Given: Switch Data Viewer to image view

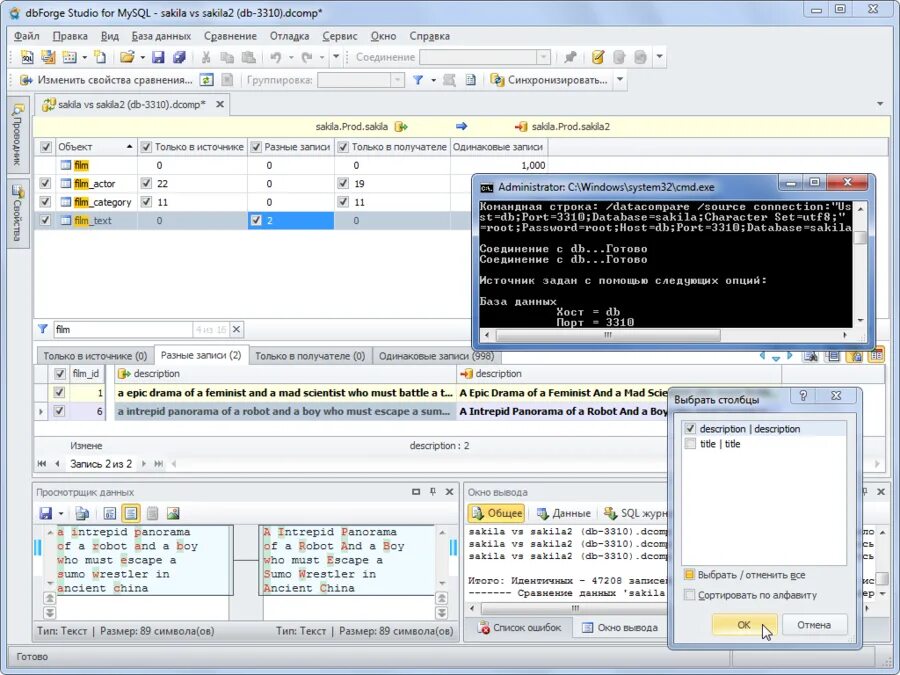Looking at the screenshot, I should 173,513.
